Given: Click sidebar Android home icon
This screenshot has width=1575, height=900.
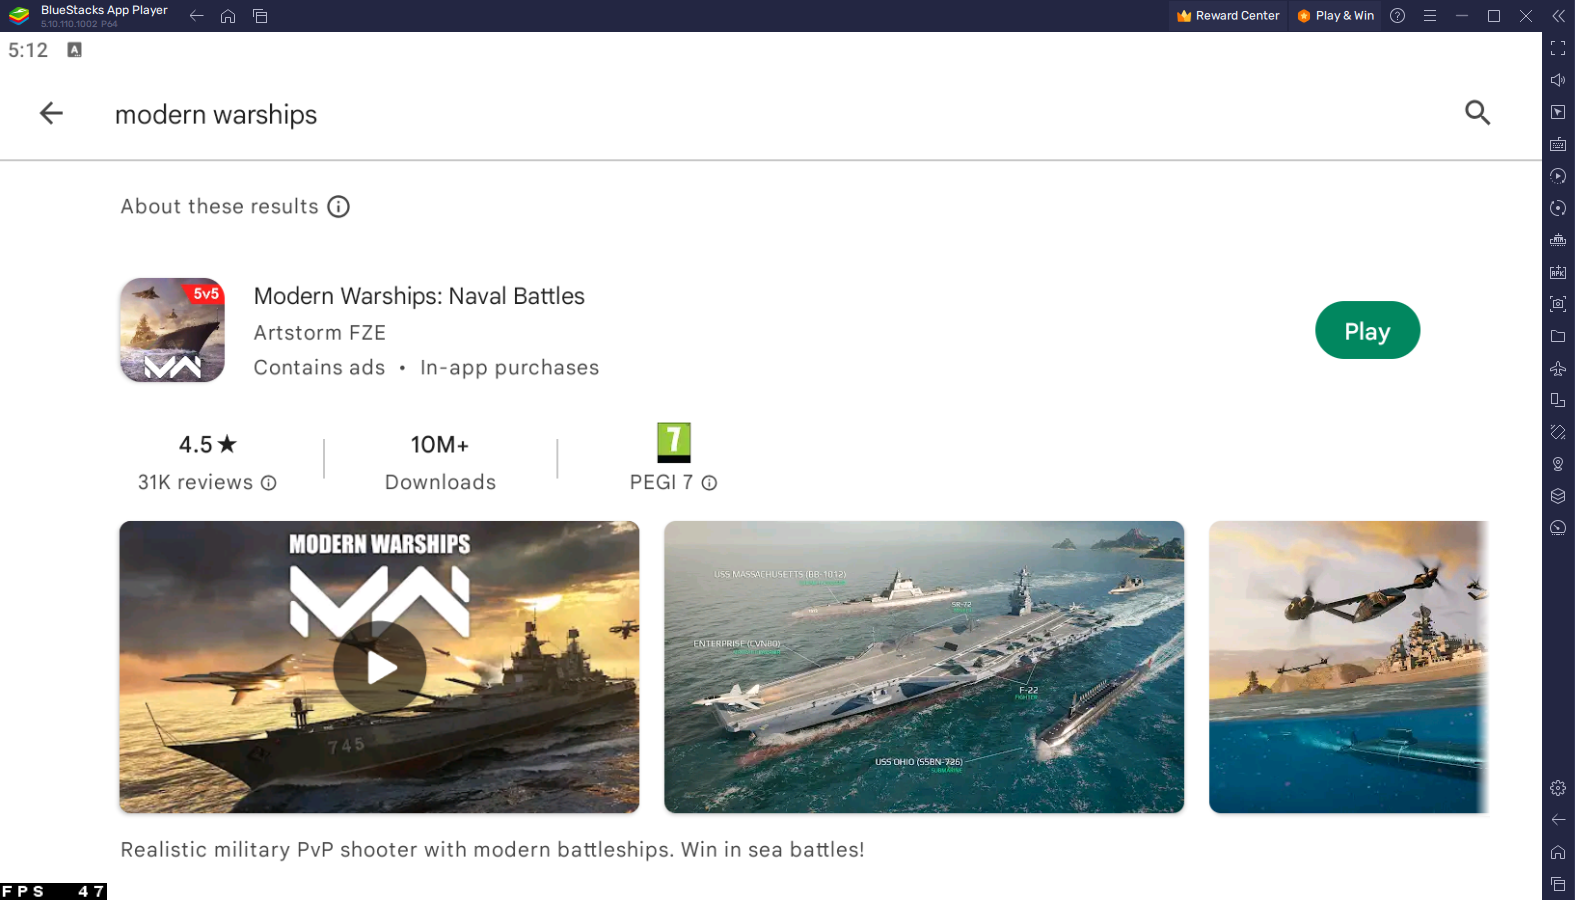Looking at the screenshot, I should pyautogui.click(x=1558, y=852).
